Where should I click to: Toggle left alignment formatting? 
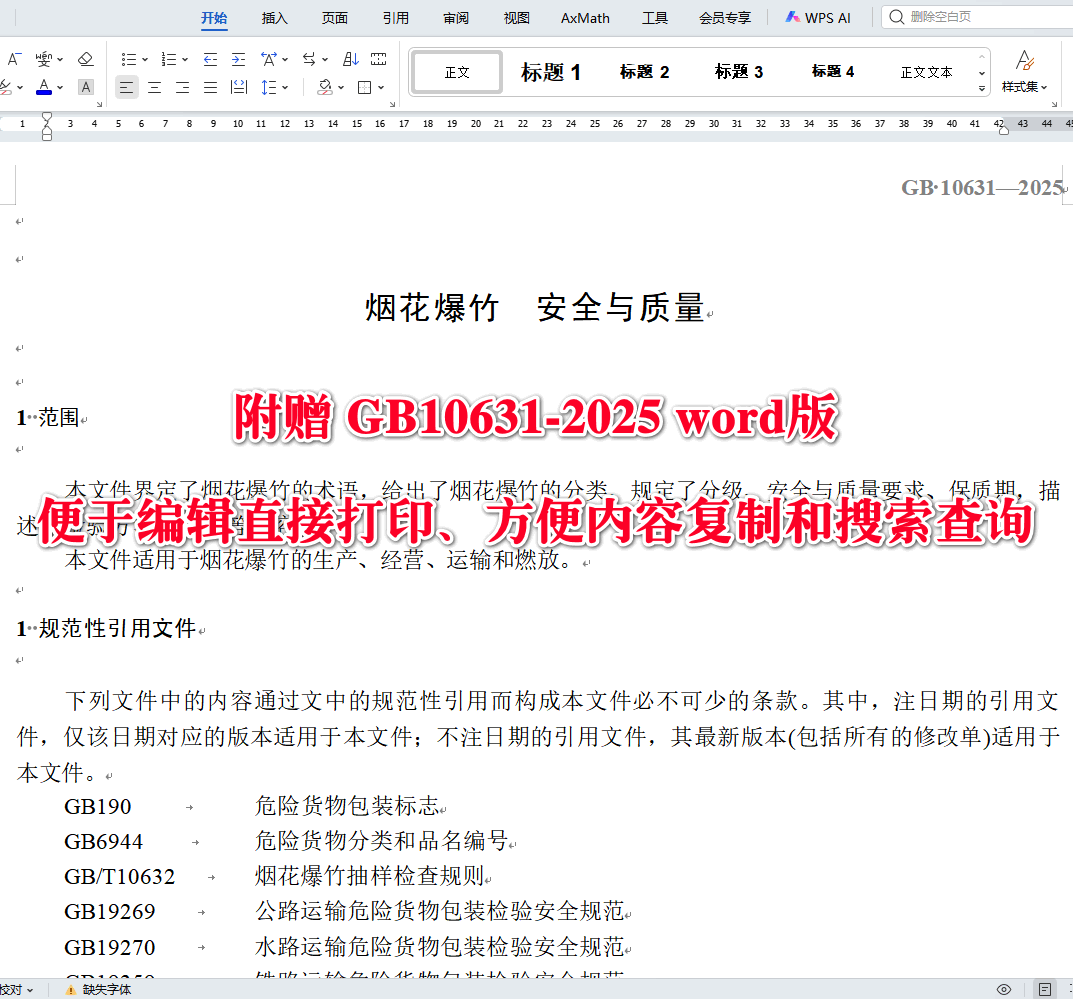point(125,87)
